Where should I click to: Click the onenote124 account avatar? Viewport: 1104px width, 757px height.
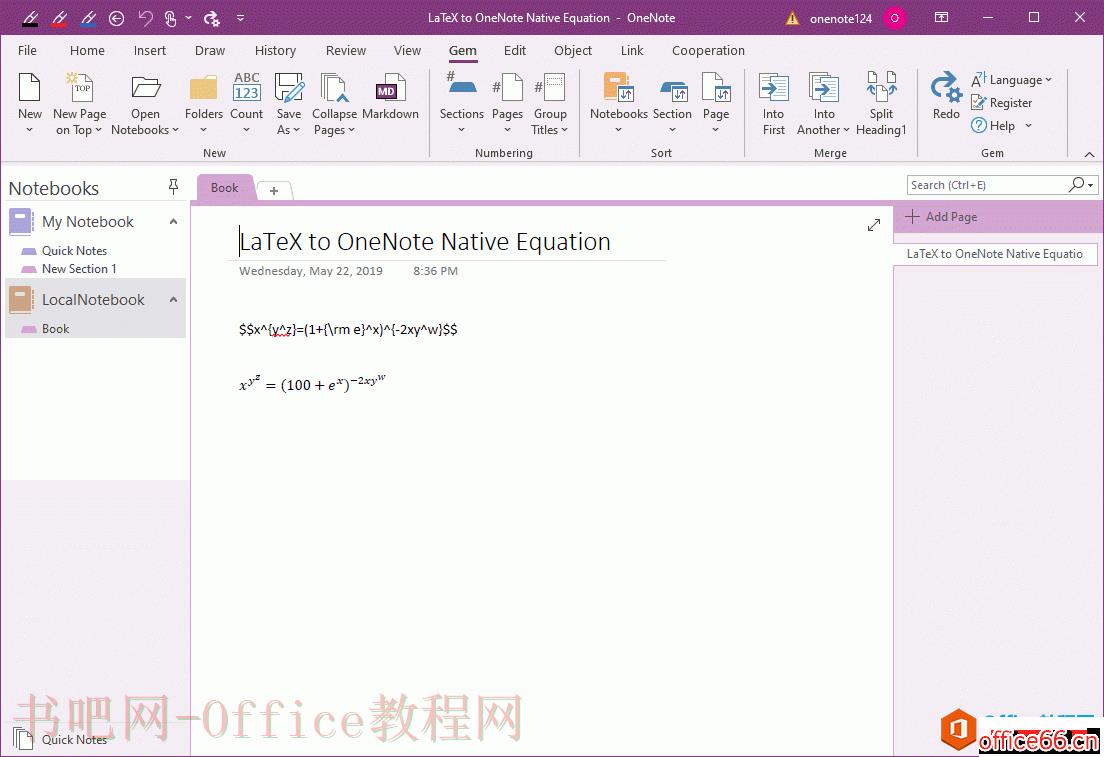[x=895, y=18]
